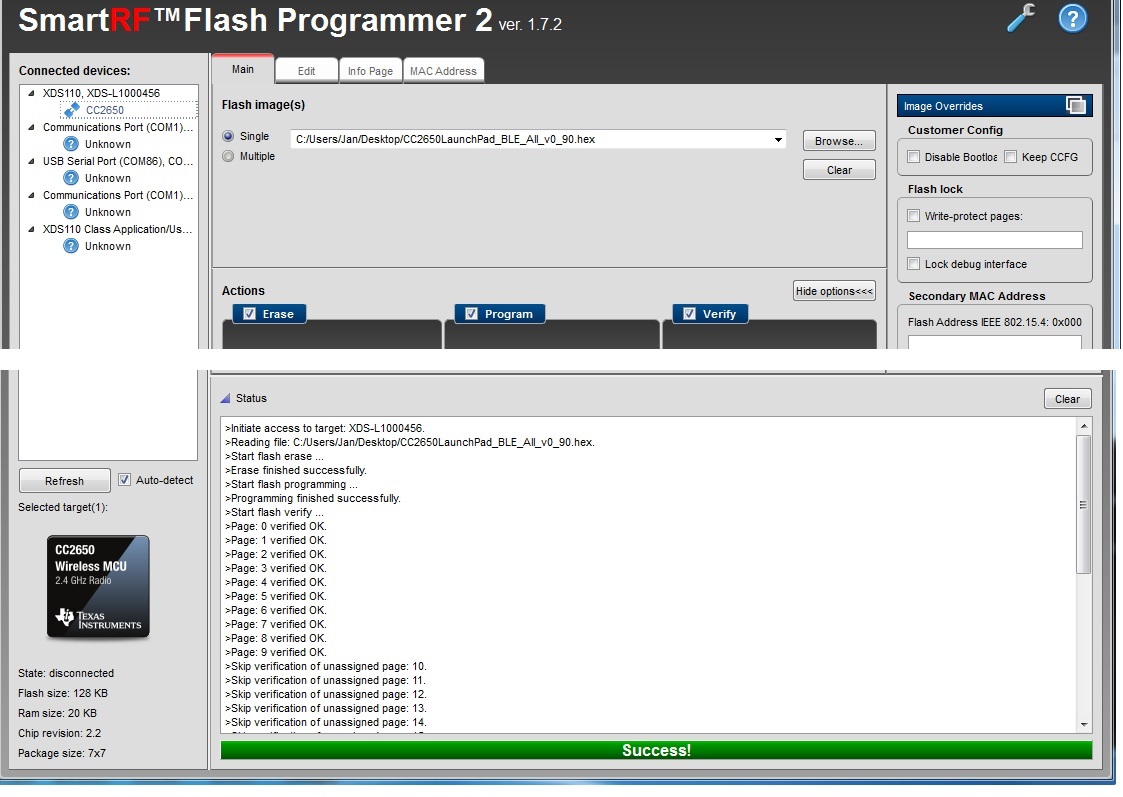The height and width of the screenshot is (797, 1123).
Task: Click 'Package size: 7x7' text
Action: point(62,753)
